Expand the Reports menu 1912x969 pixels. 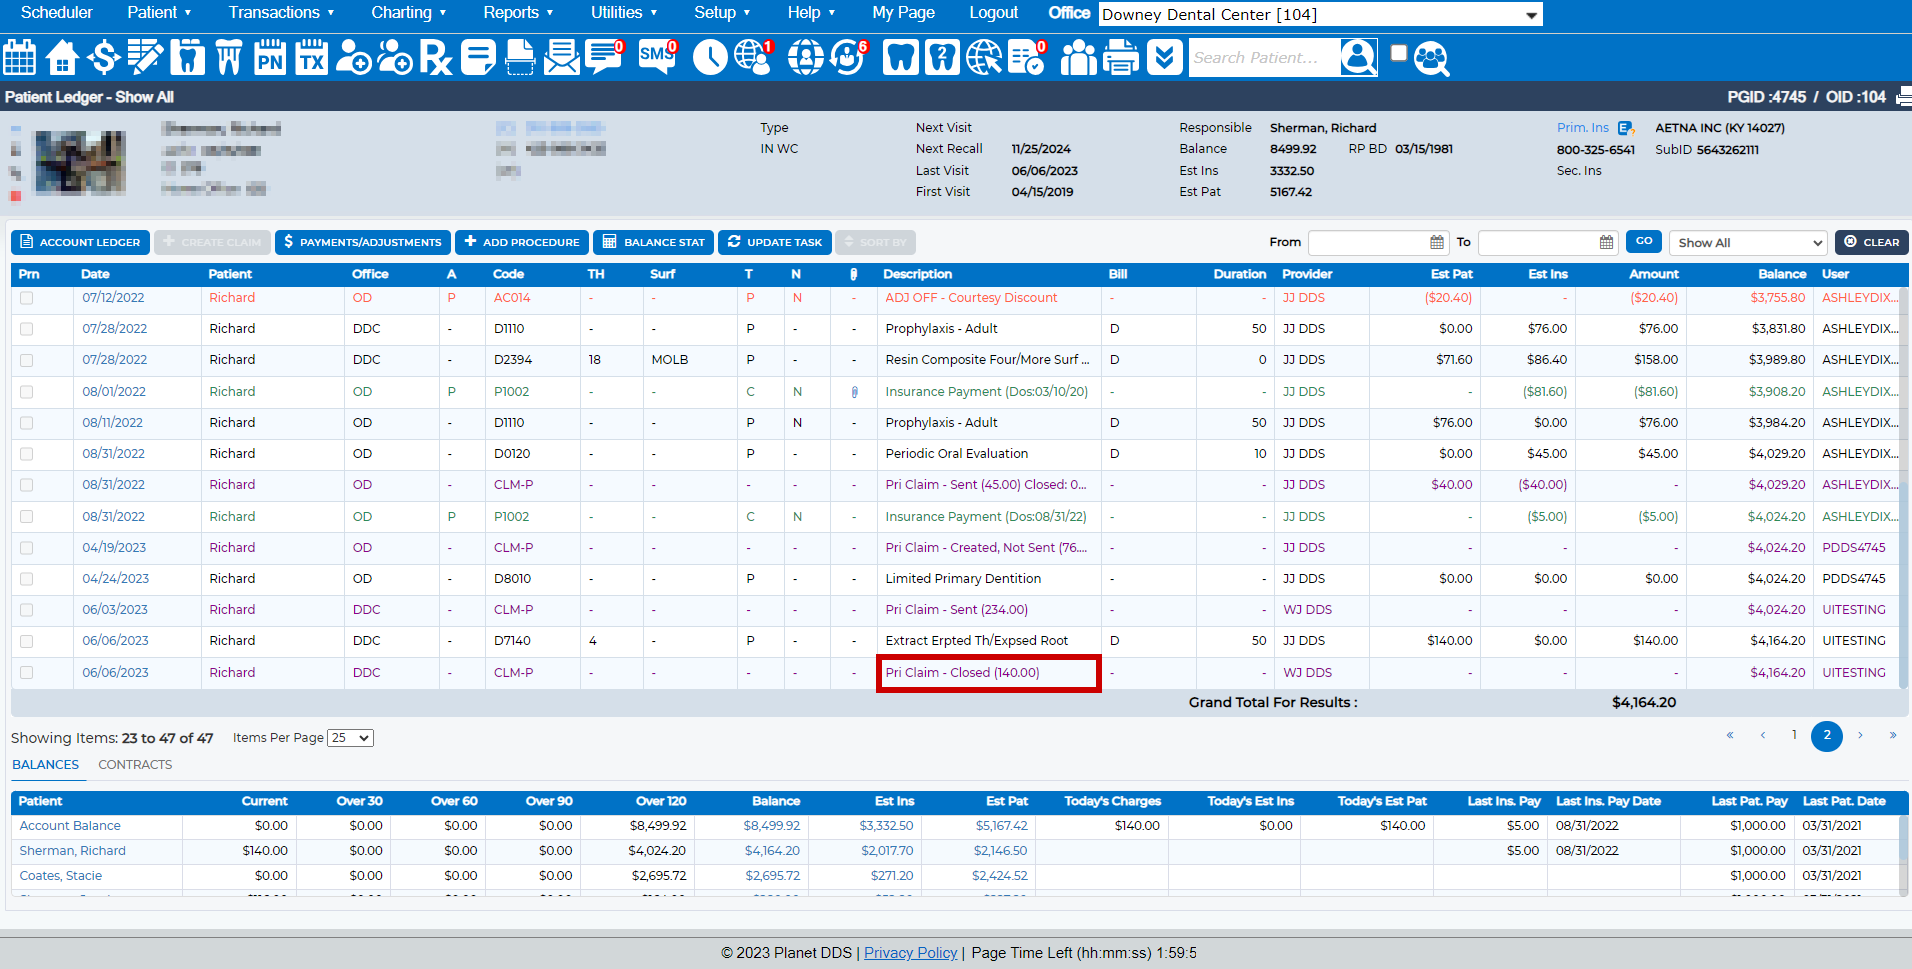click(x=518, y=13)
